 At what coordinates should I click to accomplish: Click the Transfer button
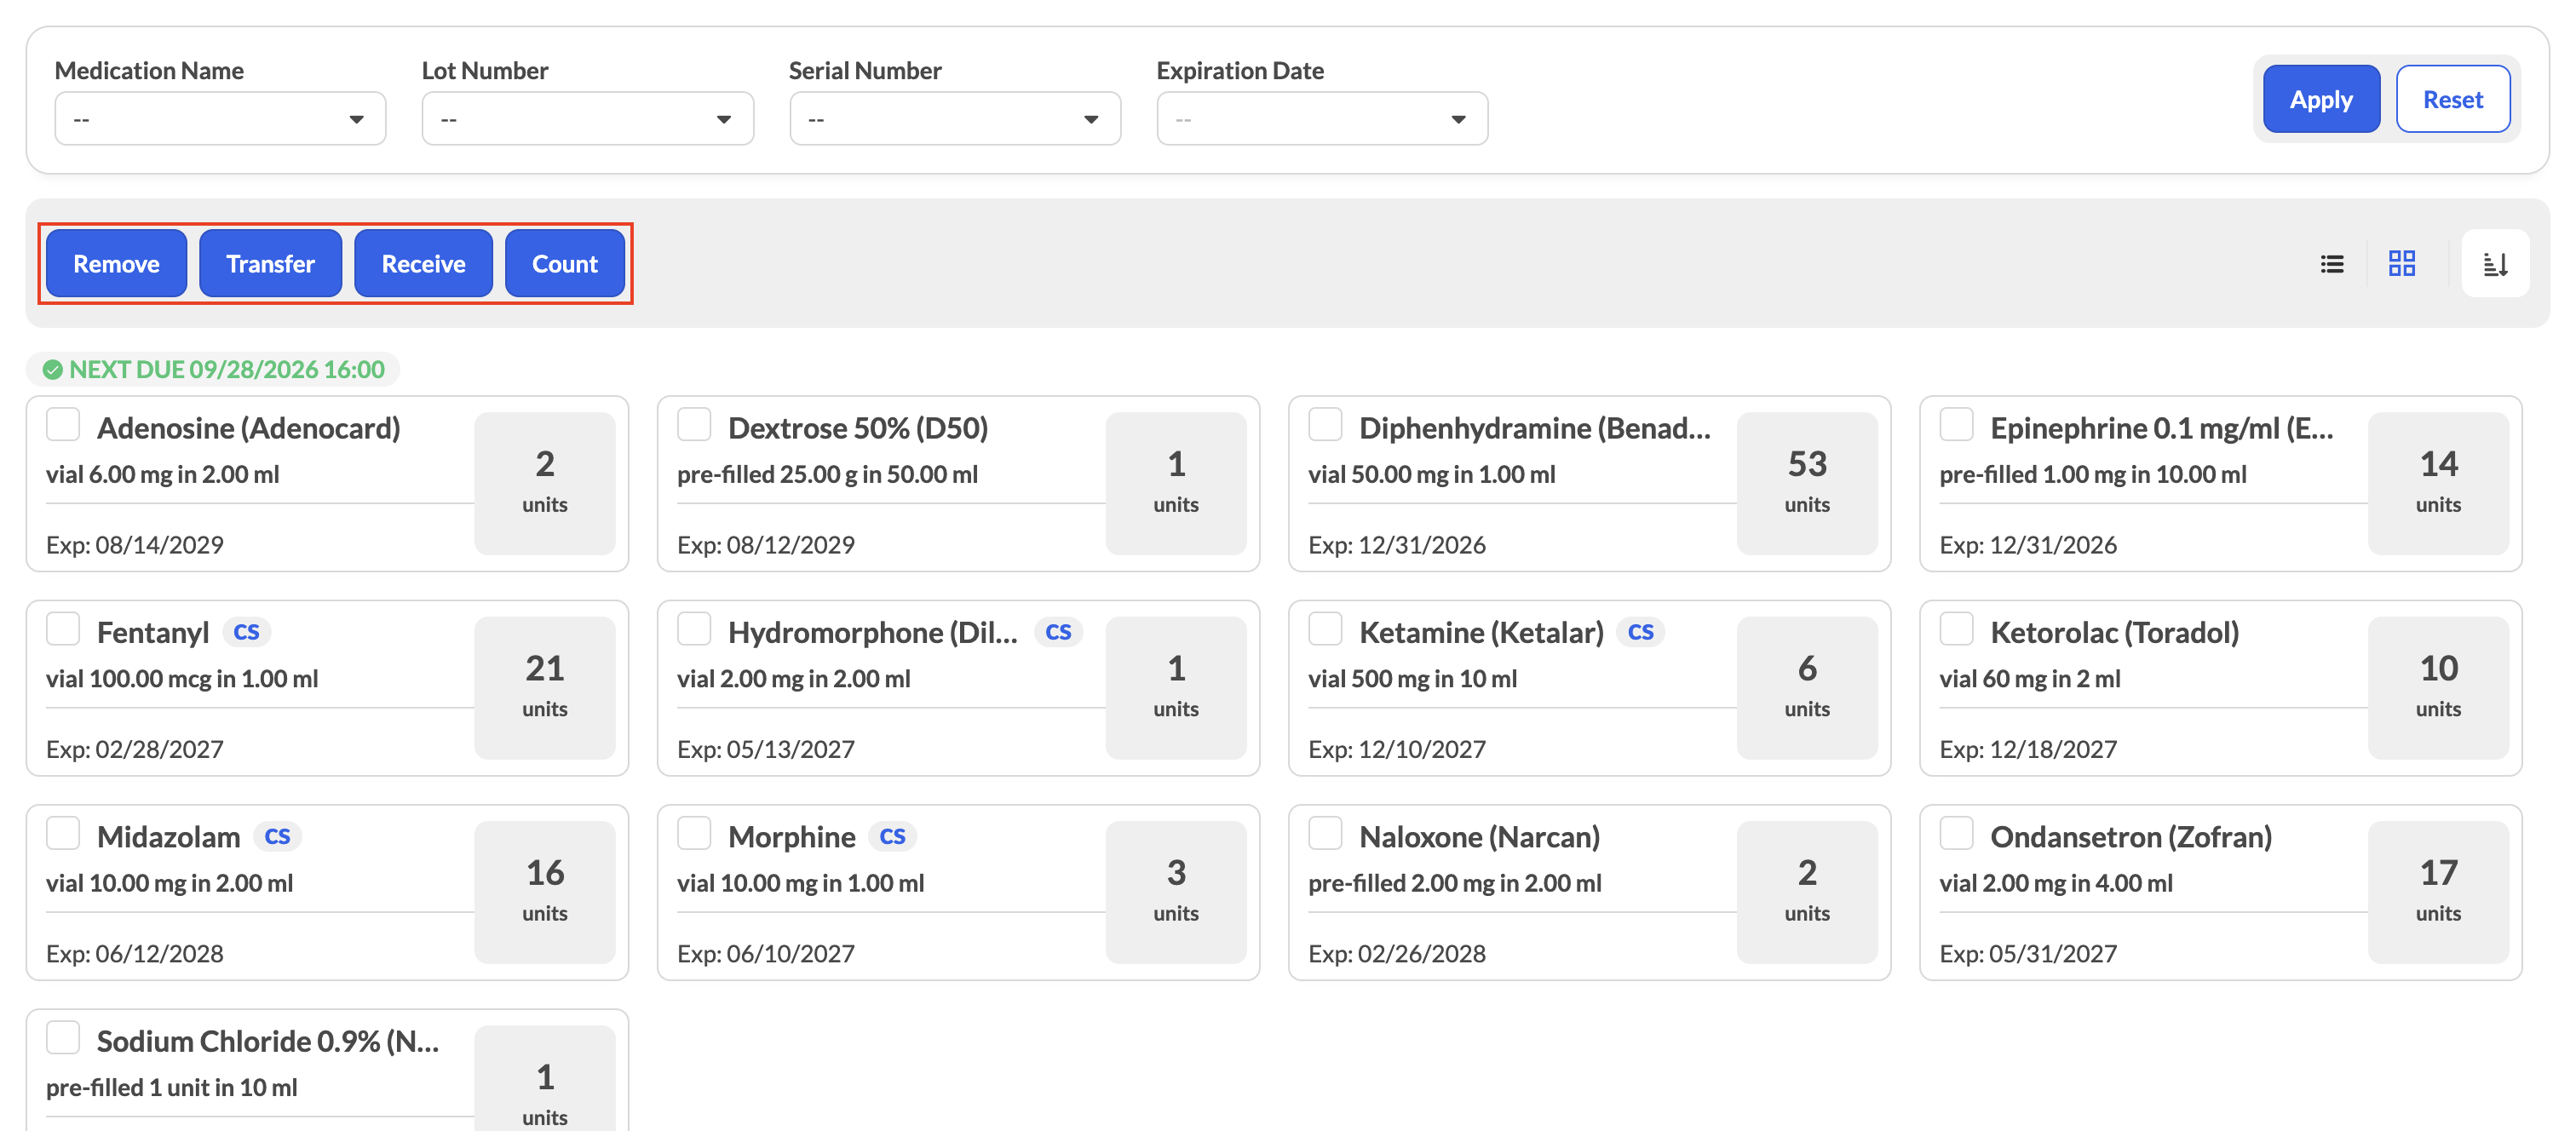(270, 264)
